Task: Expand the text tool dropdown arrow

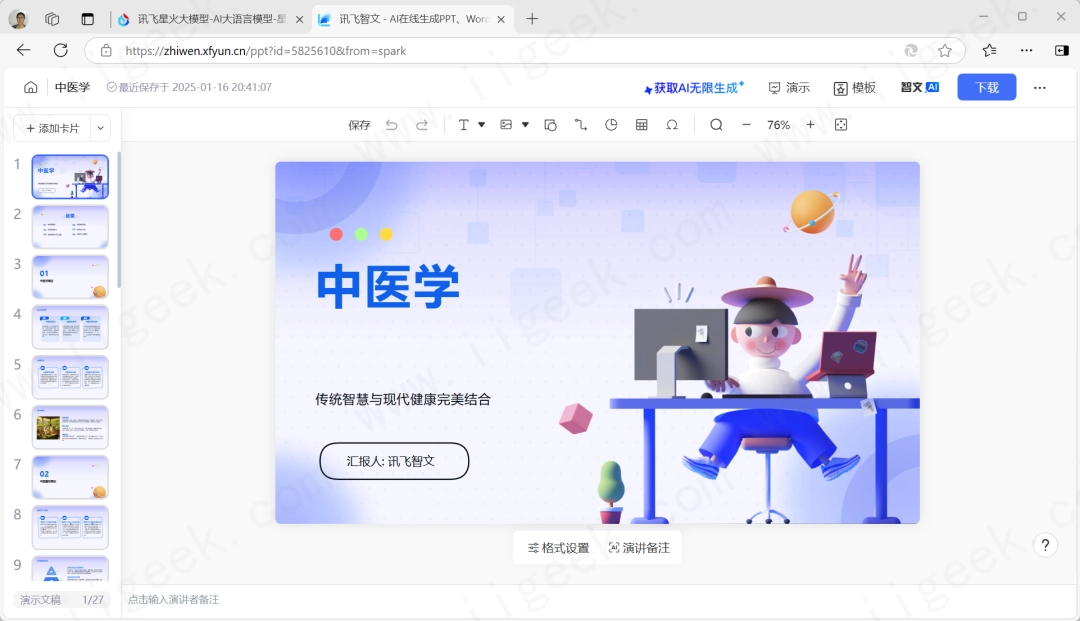Action: (x=482, y=124)
